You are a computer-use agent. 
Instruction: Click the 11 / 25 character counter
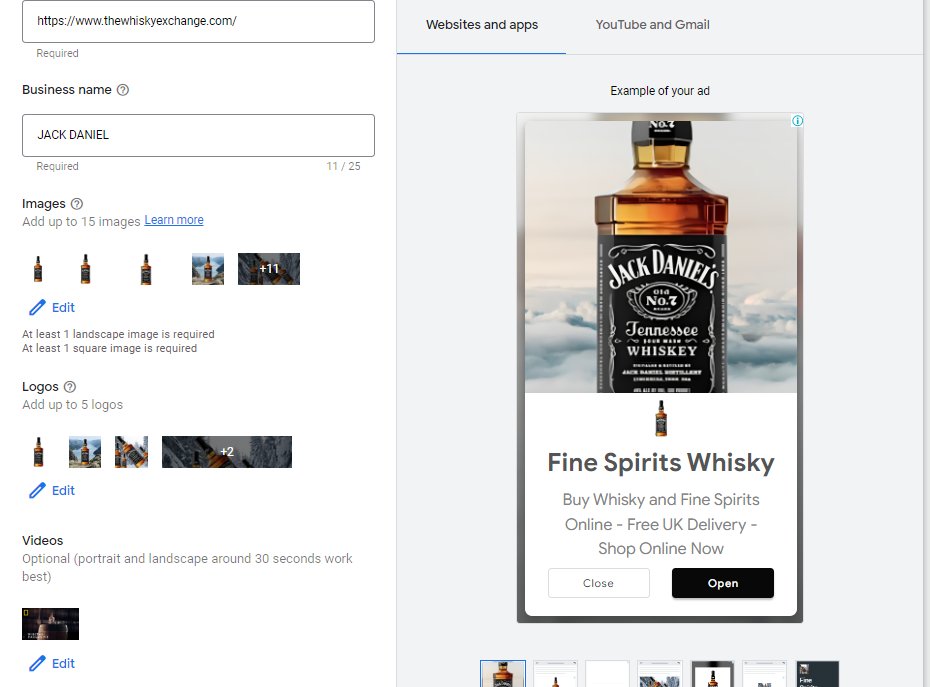(343, 166)
